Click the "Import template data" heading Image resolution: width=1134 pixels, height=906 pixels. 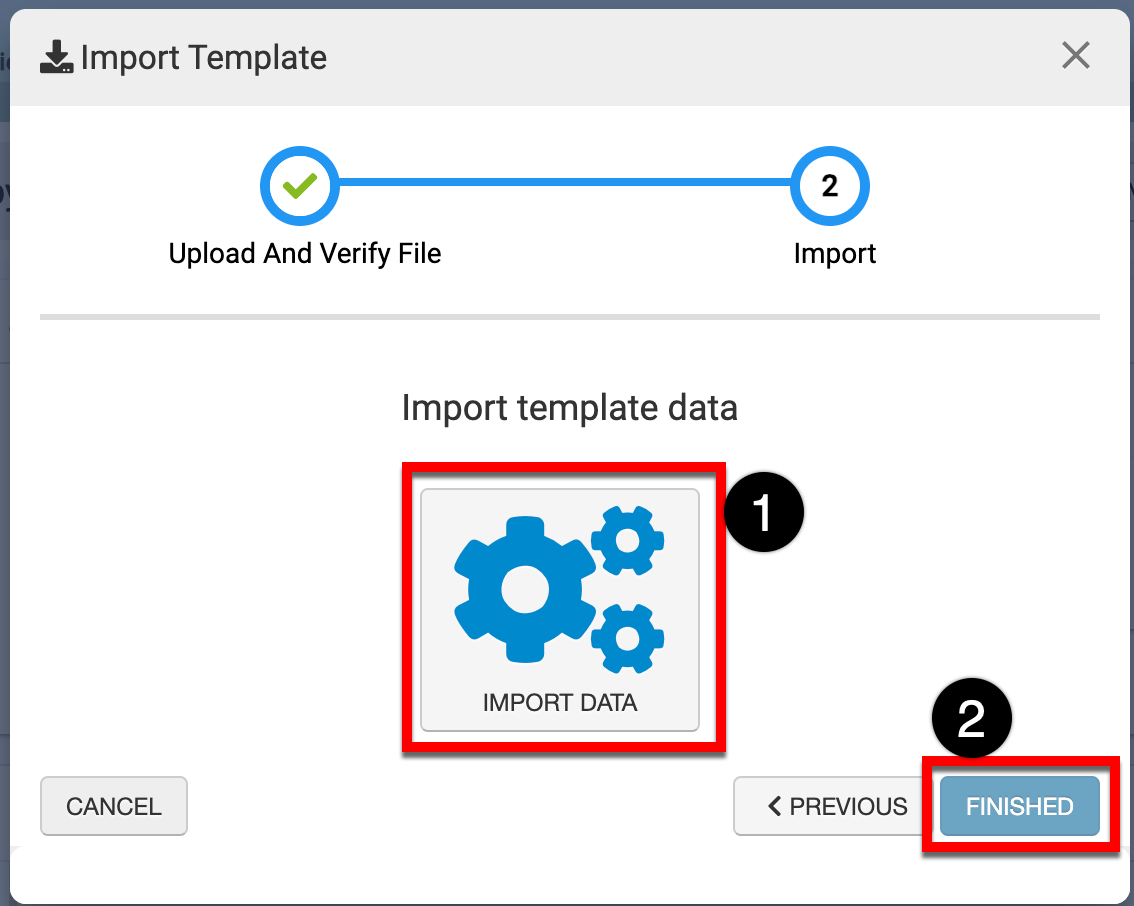569,408
